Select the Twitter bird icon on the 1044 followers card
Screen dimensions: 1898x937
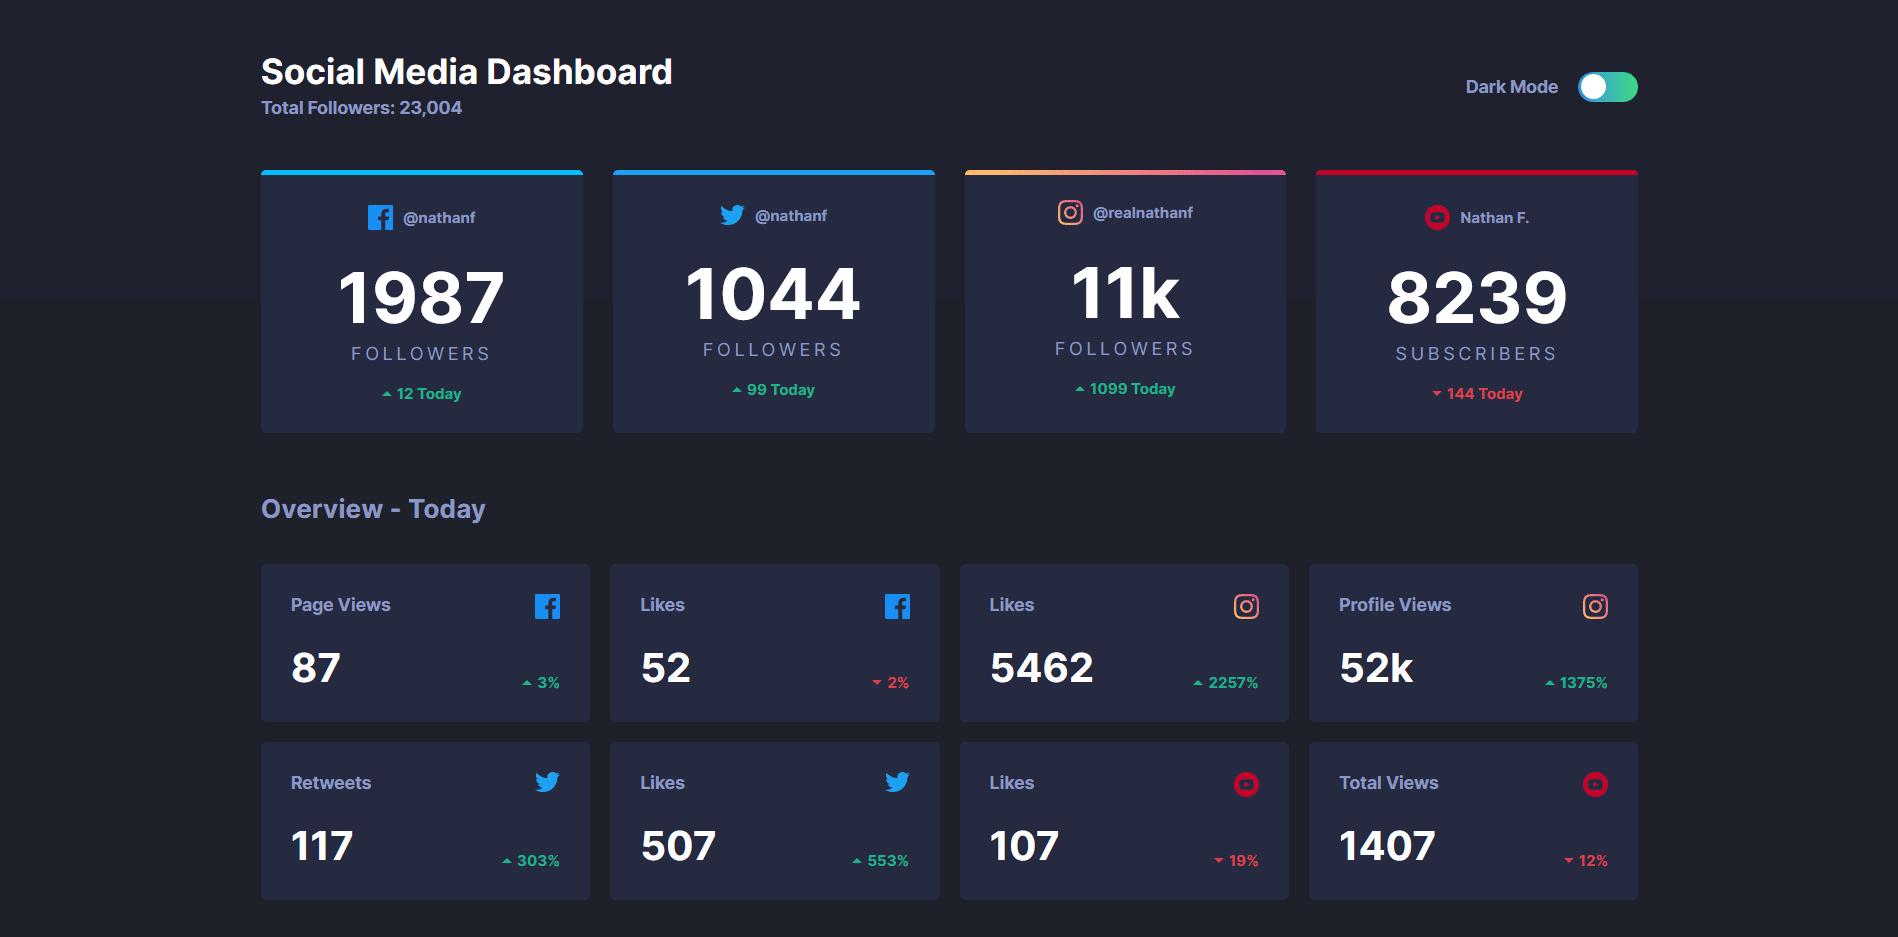click(x=733, y=214)
